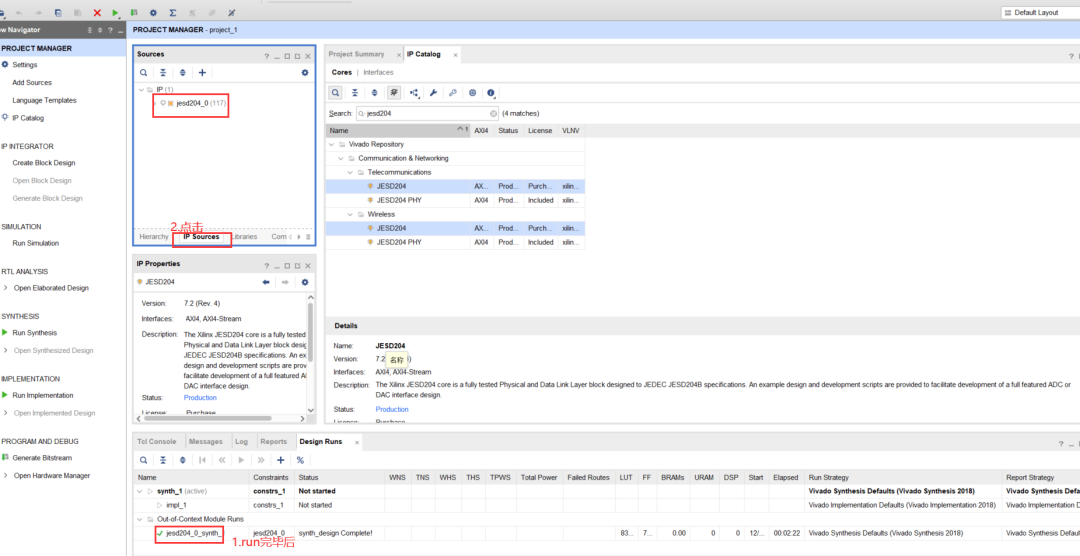Collapse all in IP Catalog toolbar
The width and height of the screenshot is (1080, 556).
355,92
